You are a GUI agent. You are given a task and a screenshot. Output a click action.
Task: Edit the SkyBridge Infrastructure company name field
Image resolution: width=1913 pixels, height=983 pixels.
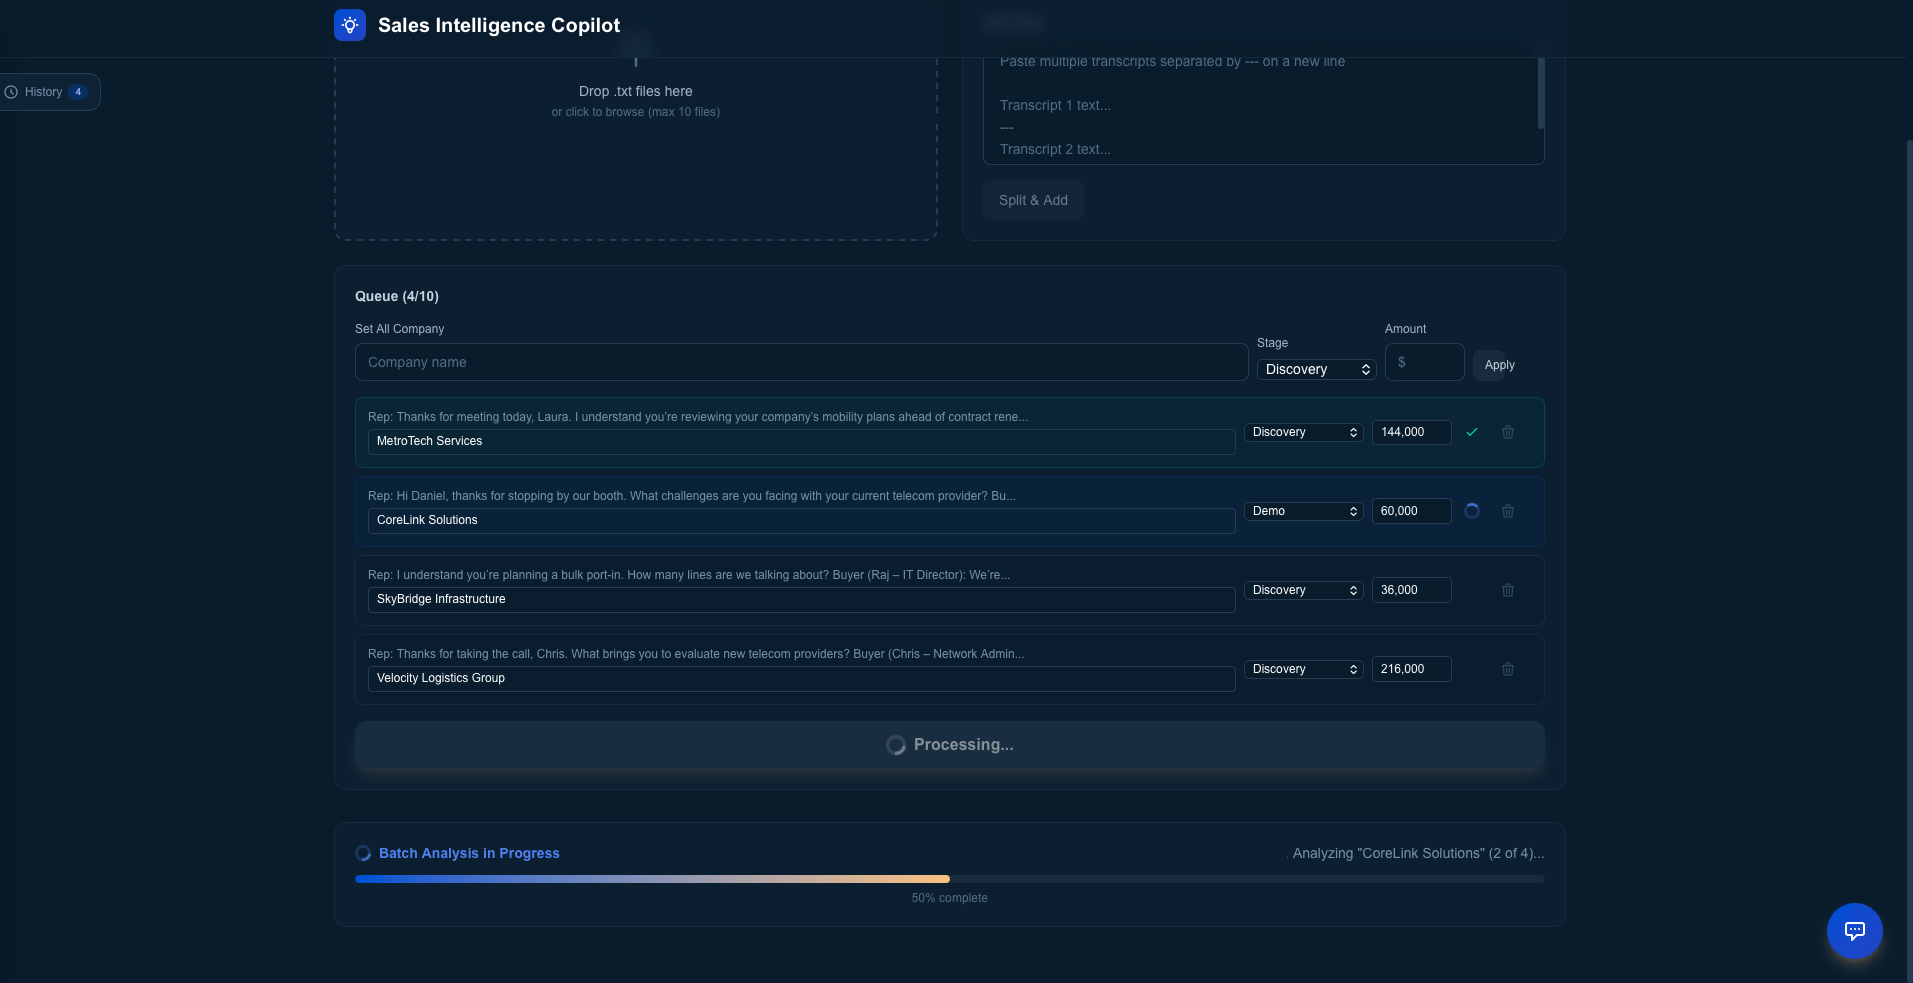pos(801,599)
